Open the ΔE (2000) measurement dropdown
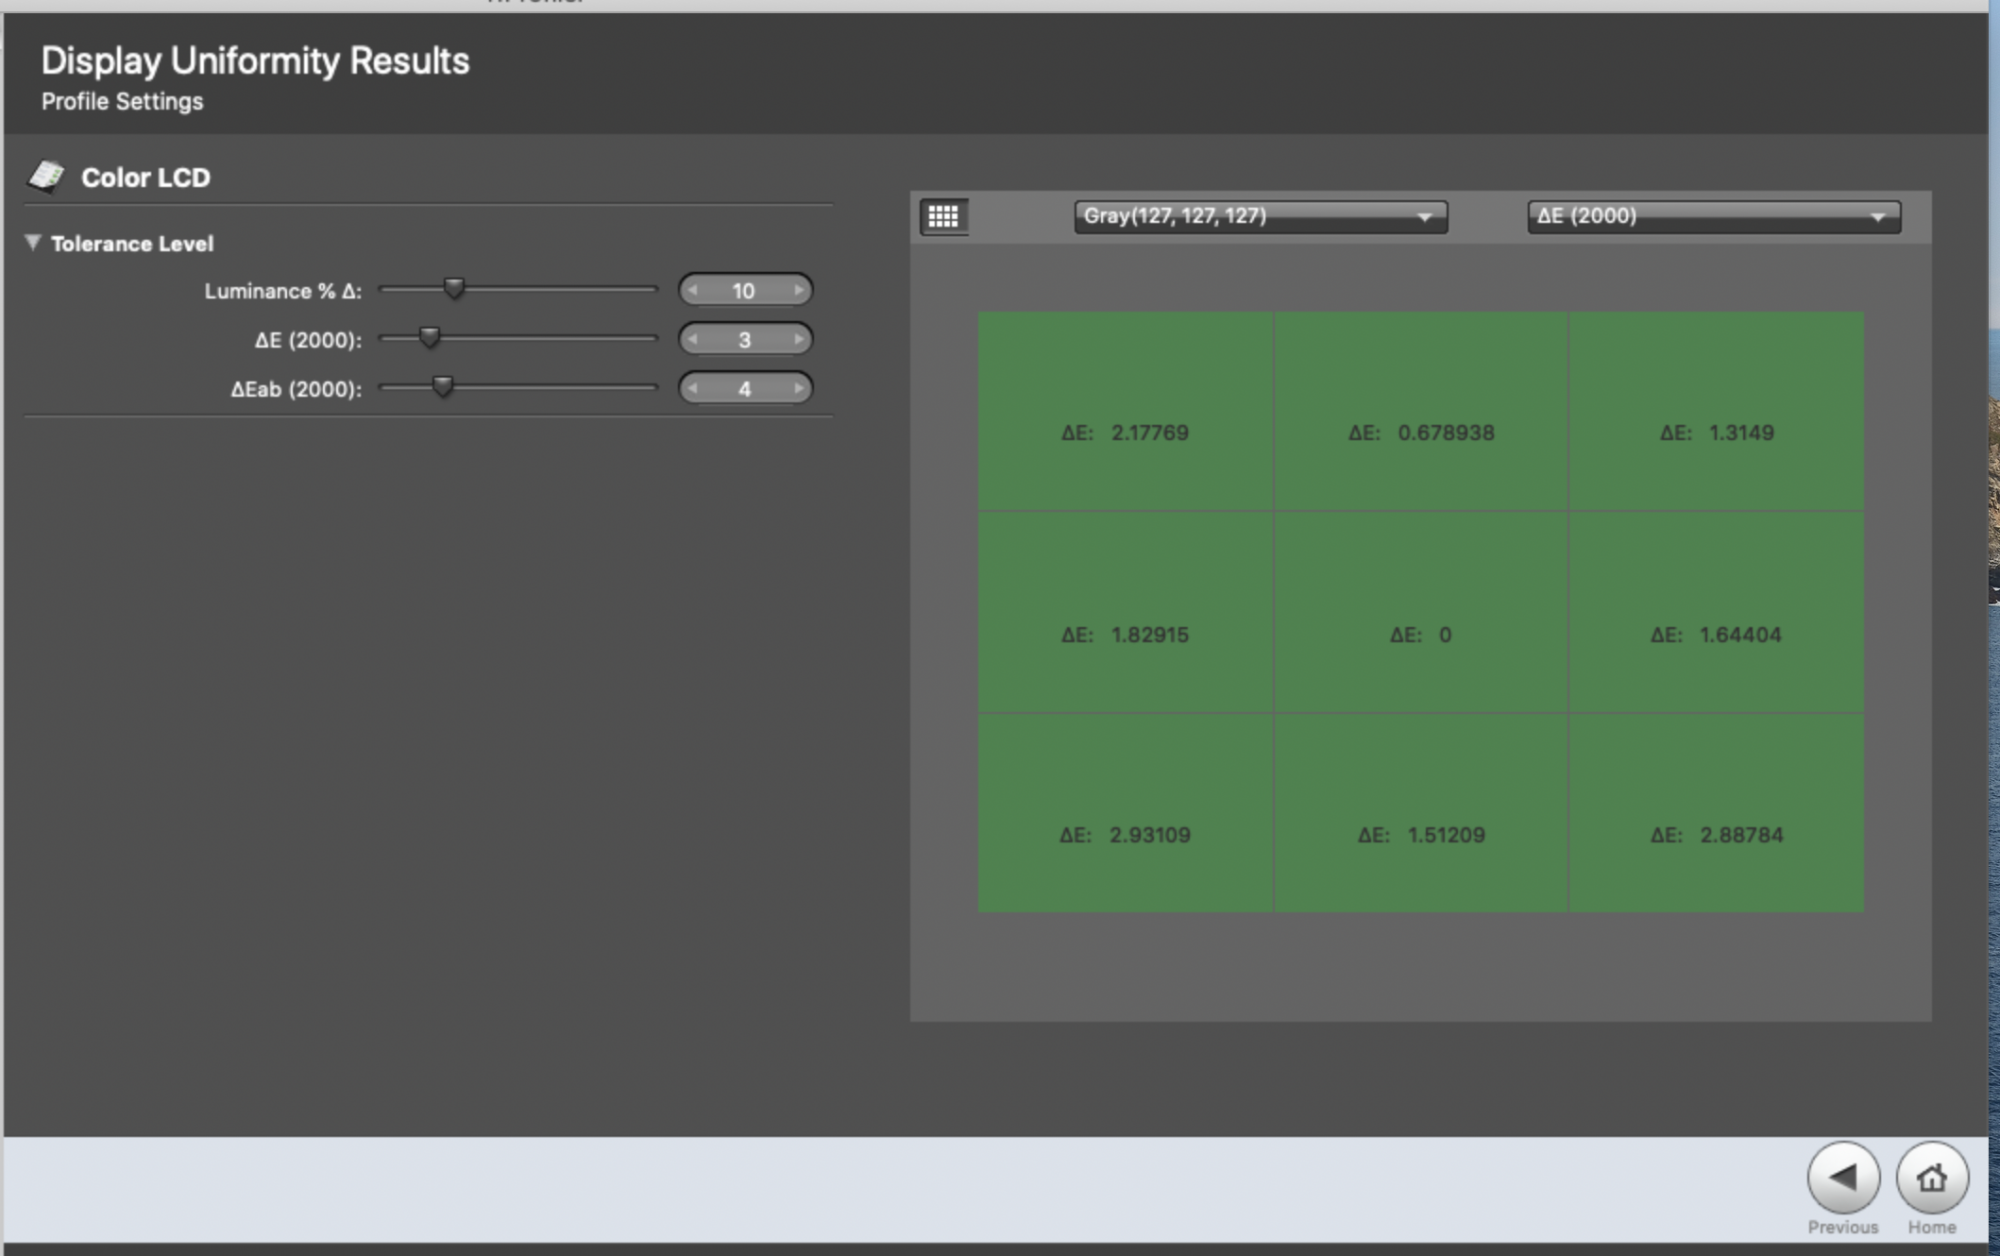This screenshot has width=2000, height=1256. pyautogui.click(x=1713, y=216)
